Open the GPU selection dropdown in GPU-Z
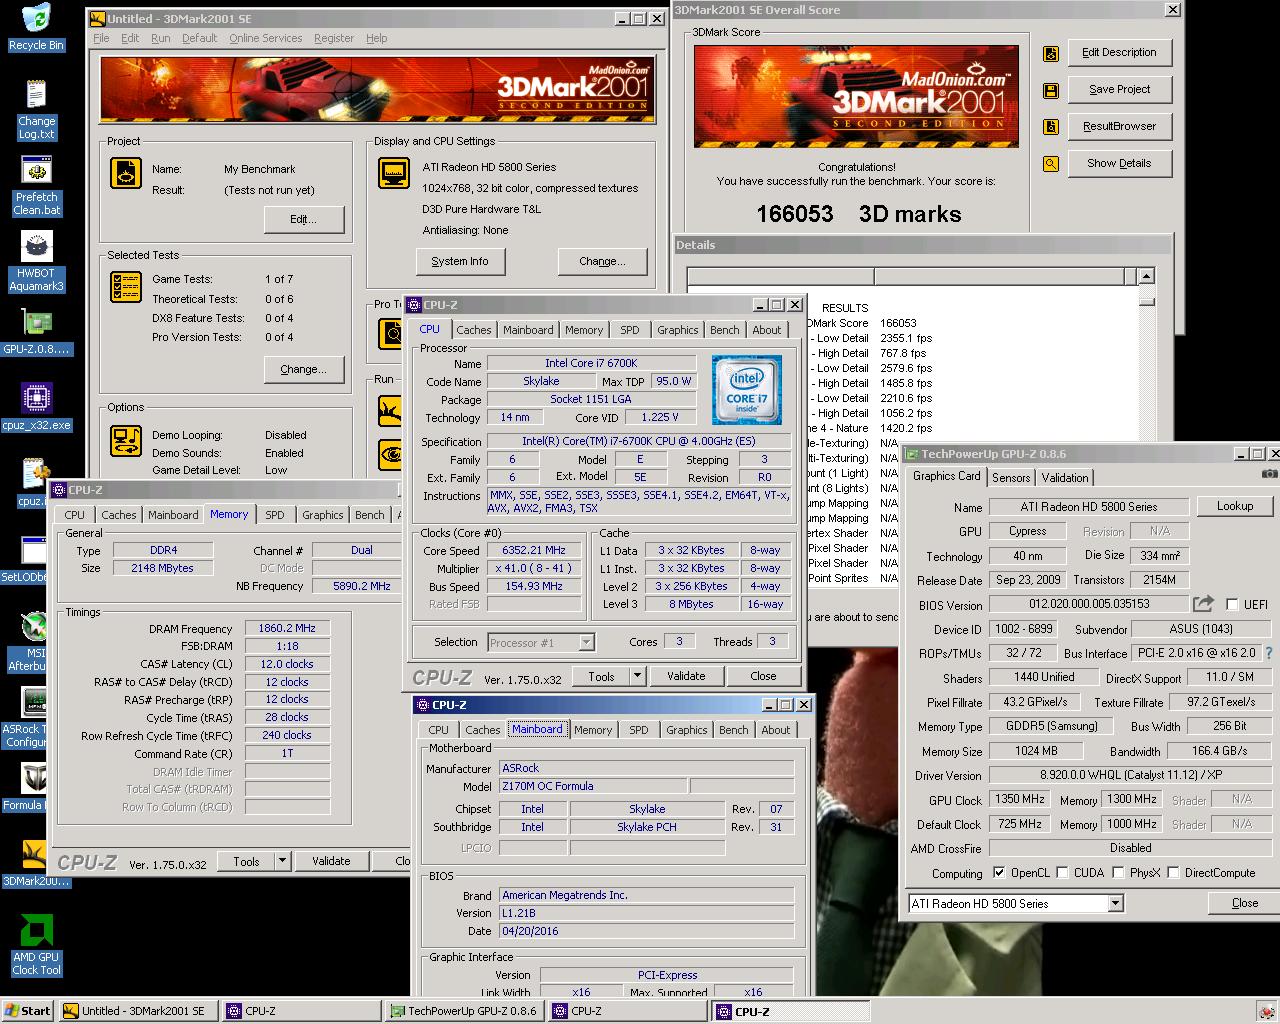 coord(1115,903)
